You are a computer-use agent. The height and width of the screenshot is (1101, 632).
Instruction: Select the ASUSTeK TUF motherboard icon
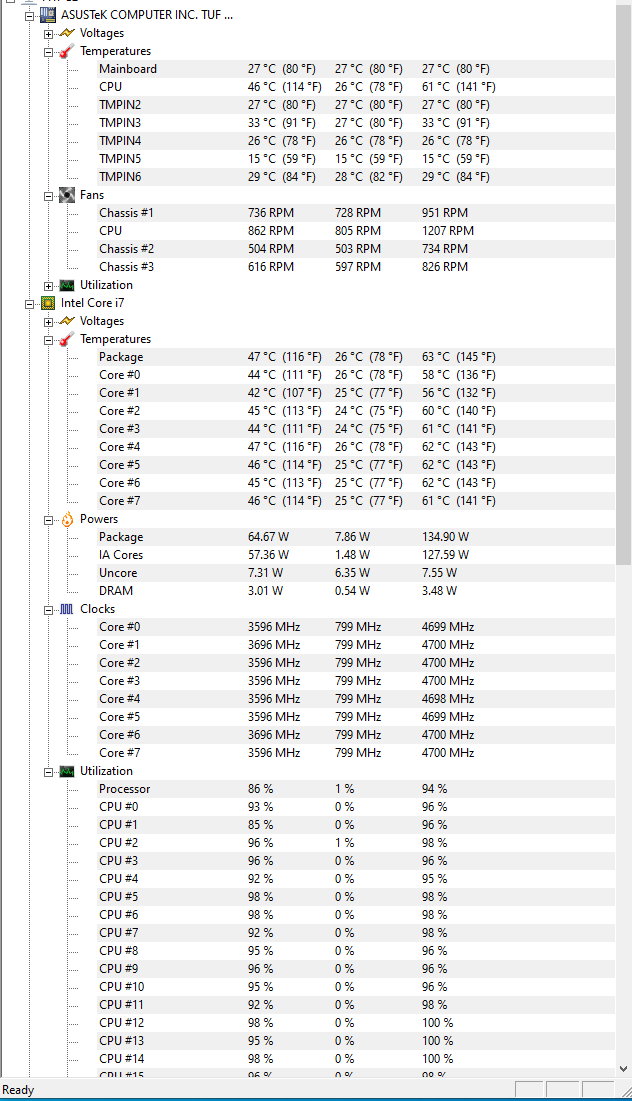pos(46,14)
